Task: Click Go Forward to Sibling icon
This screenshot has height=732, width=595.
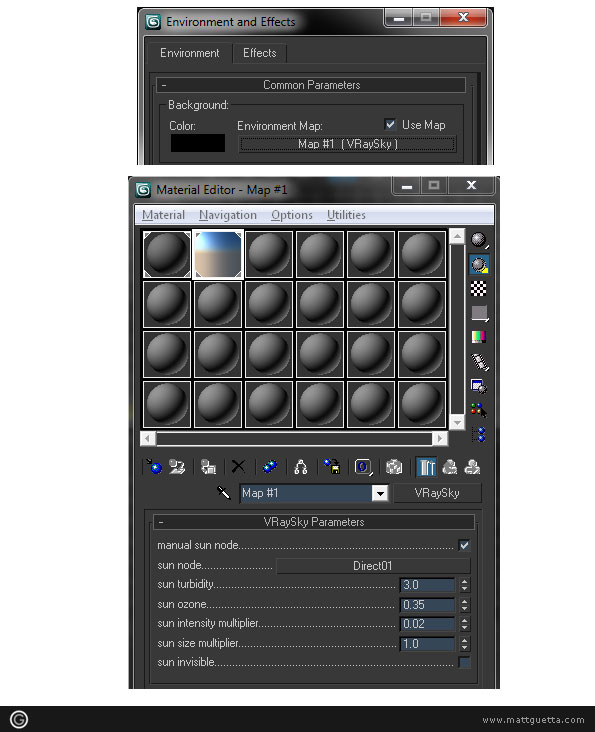Action: [472, 466]
